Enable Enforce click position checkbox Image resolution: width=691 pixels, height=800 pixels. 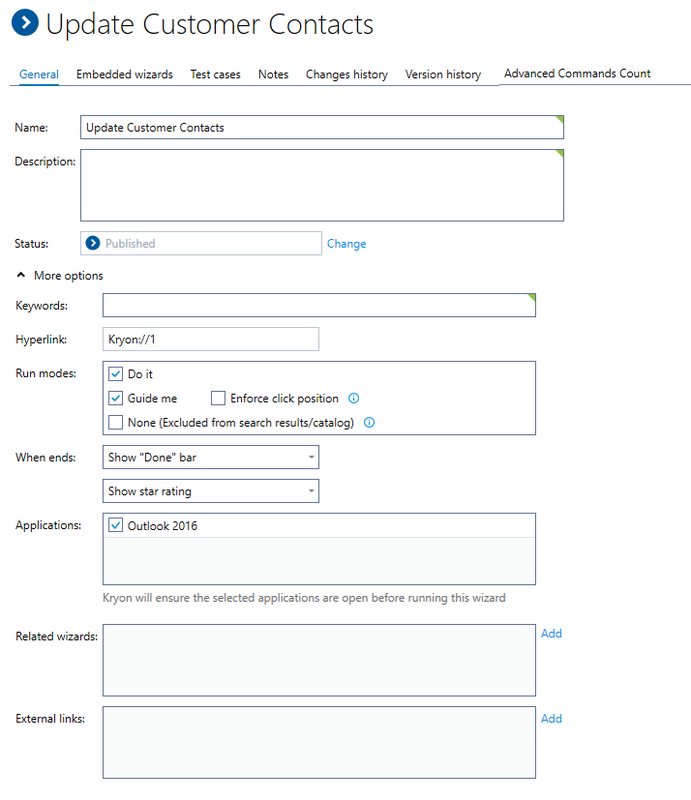click(x=218, y=398)
